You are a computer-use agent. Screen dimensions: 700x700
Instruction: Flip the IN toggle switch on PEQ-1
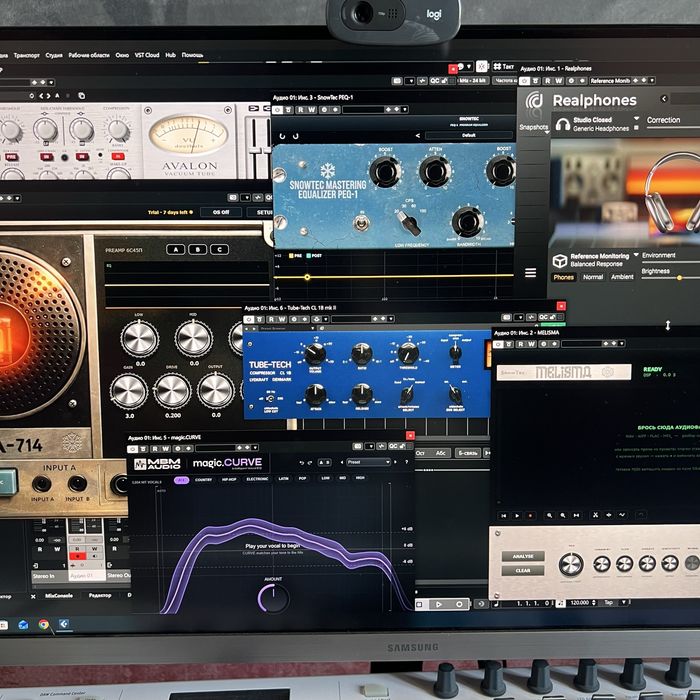pos(361,222)
